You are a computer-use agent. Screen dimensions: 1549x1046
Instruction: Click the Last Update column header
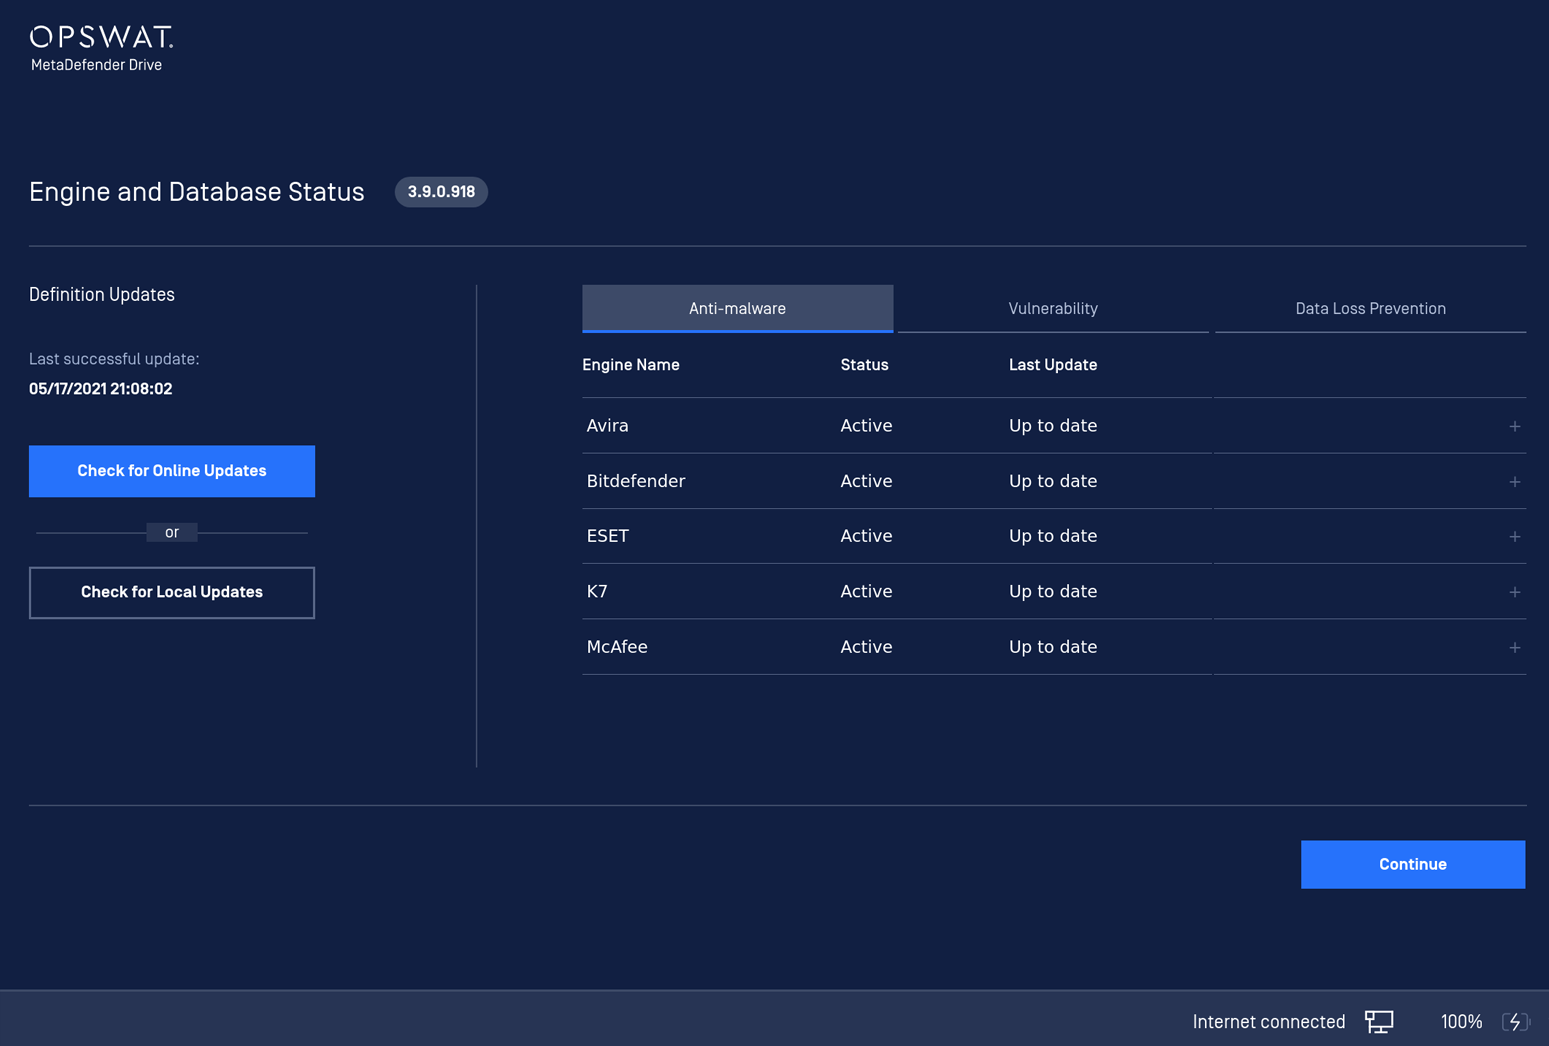point(1053,365)
